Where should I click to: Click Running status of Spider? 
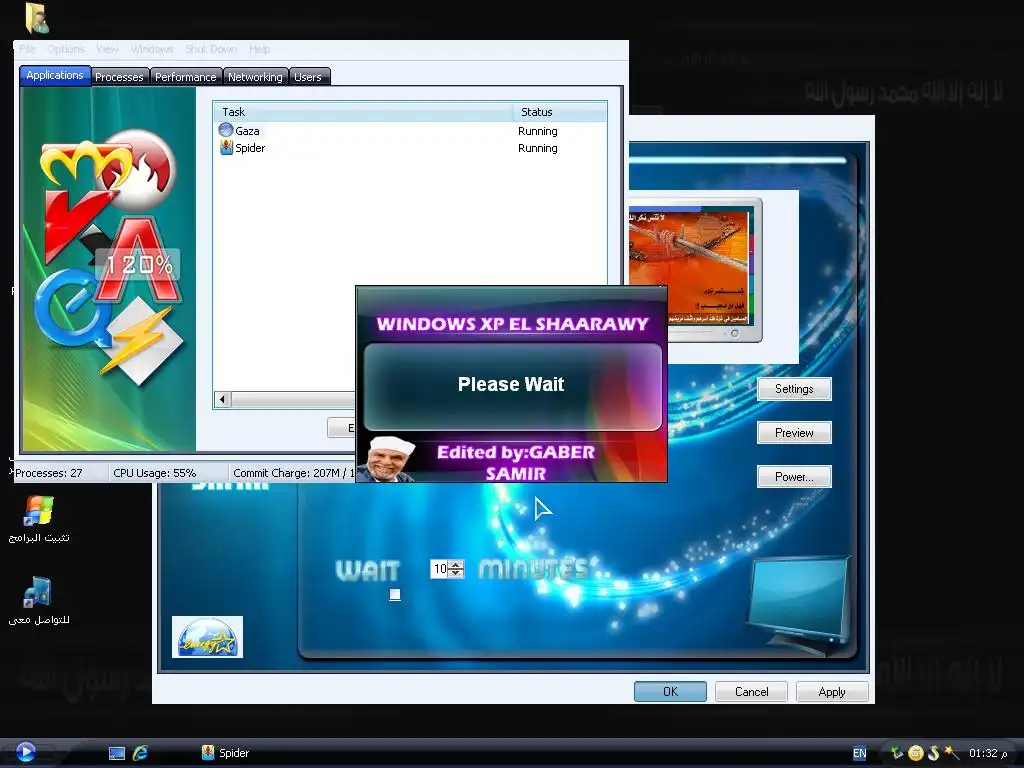click(537, 148)
